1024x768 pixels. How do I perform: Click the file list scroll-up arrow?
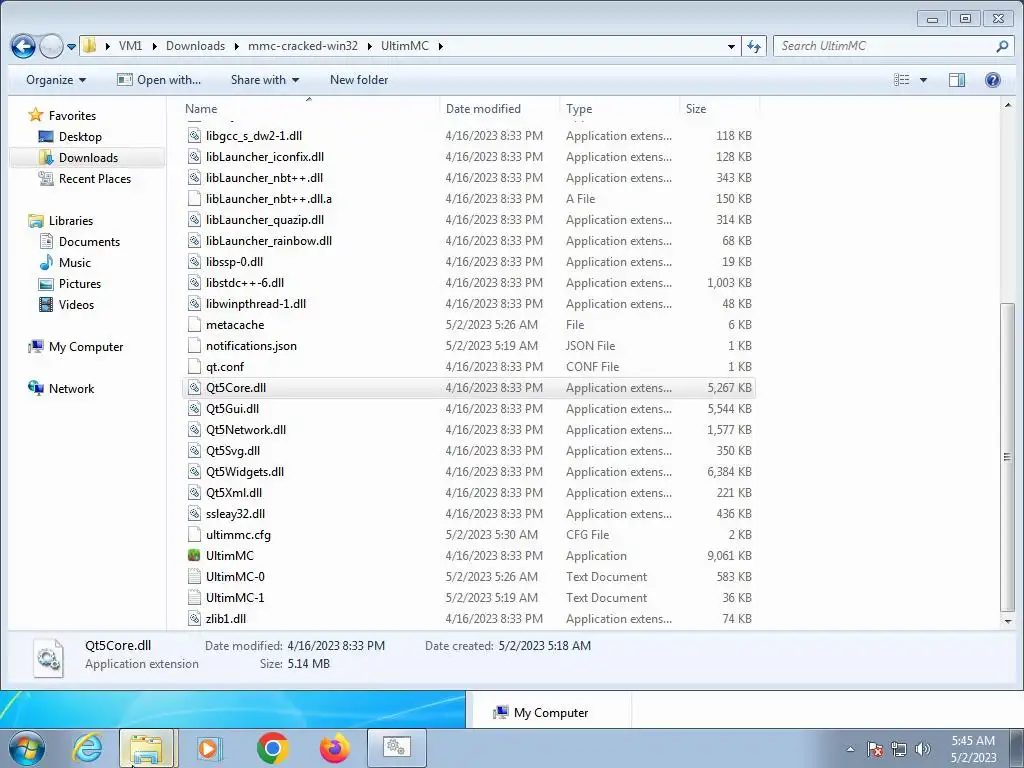pyautogui.click(x=1008, y=104)
